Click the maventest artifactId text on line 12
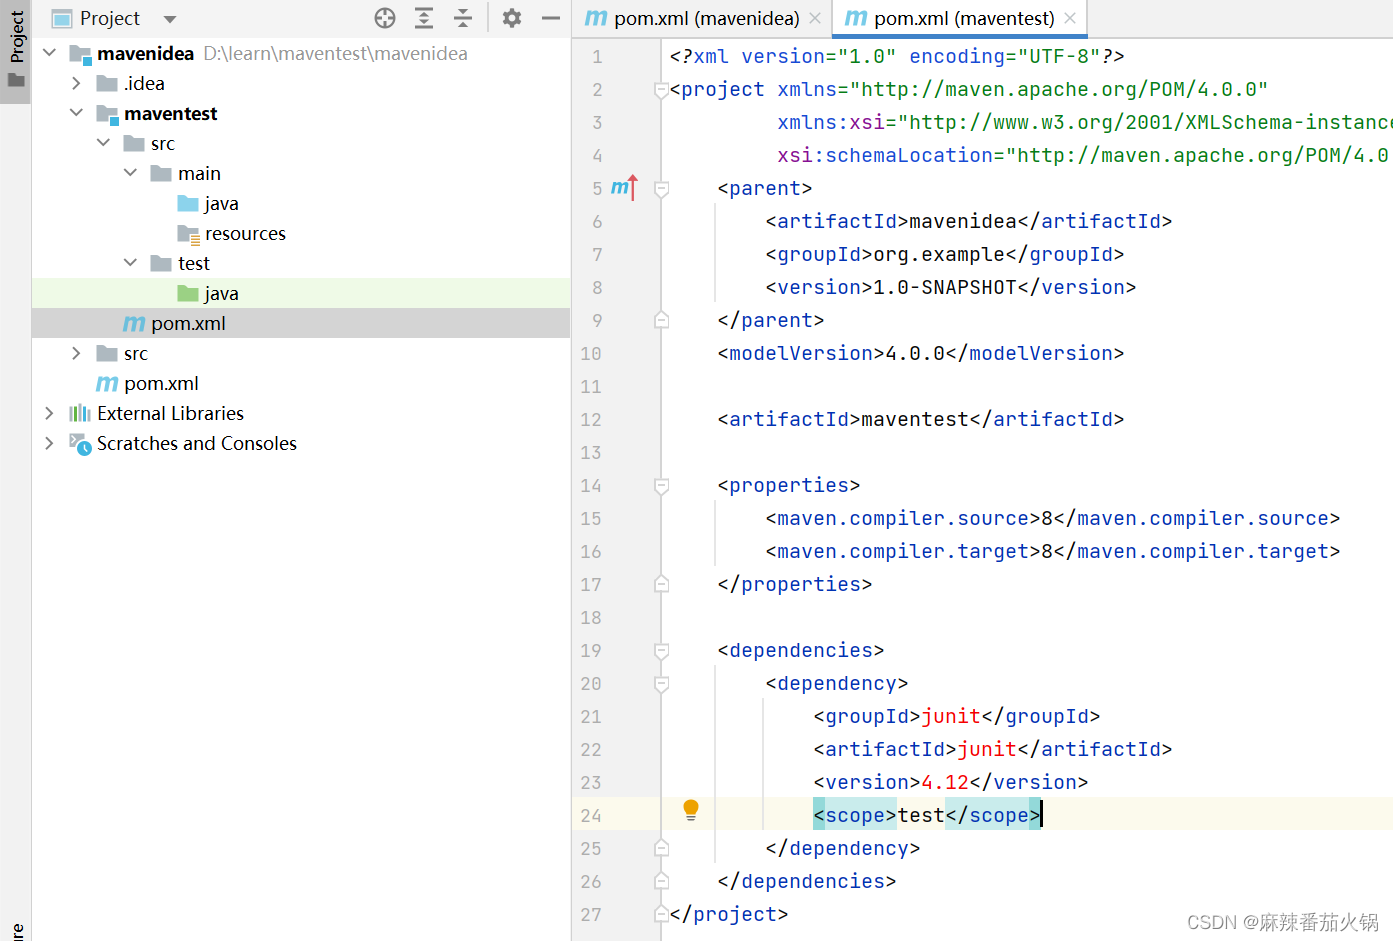This screenshot has width=1393, height=941. tap(915, 419)
